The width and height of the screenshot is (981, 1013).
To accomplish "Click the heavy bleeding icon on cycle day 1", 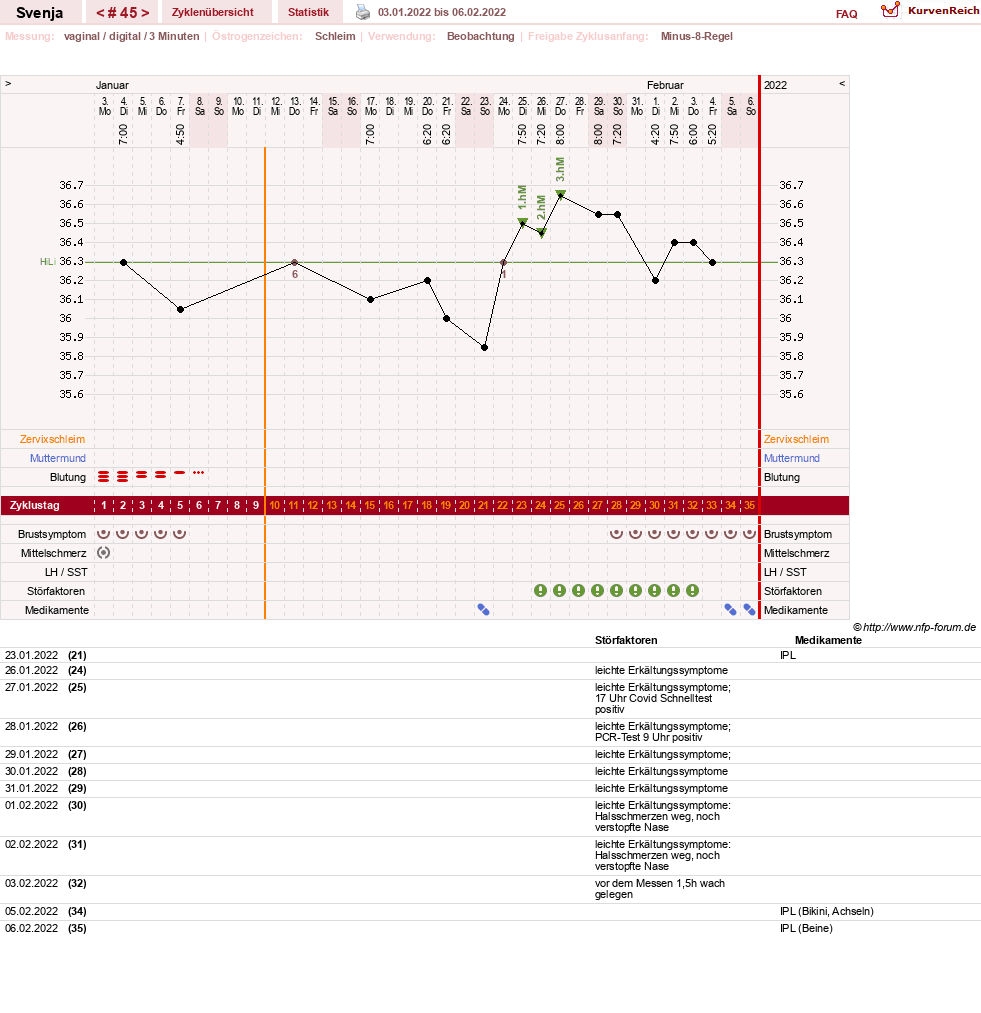I will pos(103,477).
